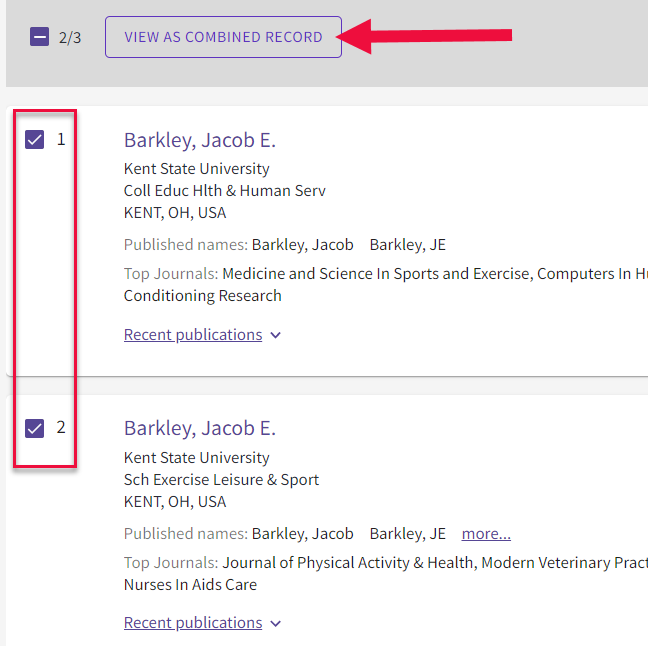Show more published names via more... link
This screenshot has width=648, height=646.
(x=486, y=534)
